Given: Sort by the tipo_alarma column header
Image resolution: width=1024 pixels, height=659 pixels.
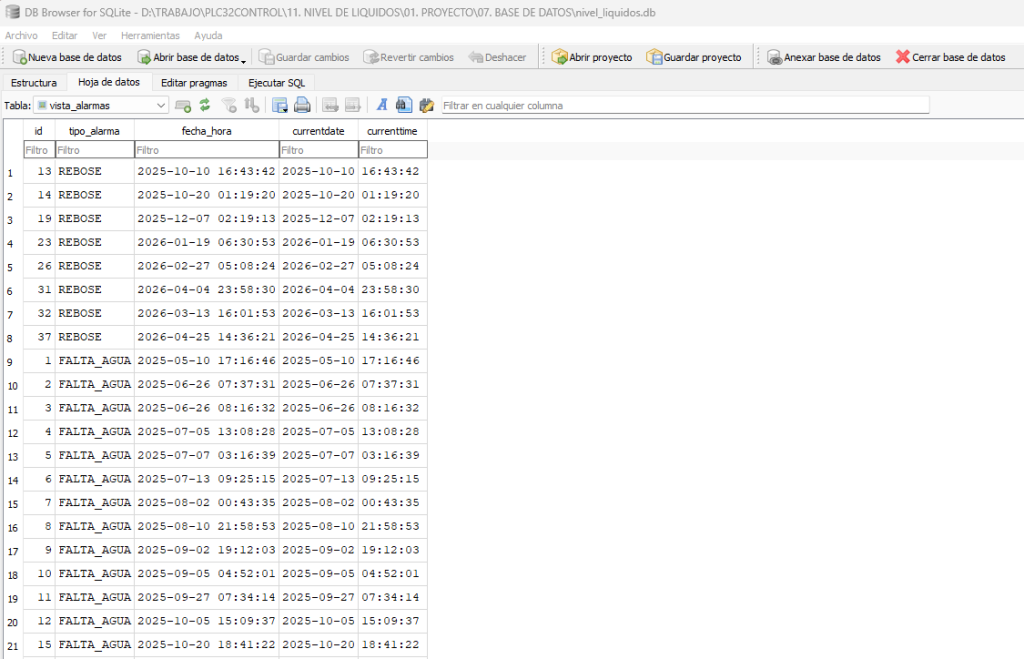Looking at the screenshot, I should point(95,131).
